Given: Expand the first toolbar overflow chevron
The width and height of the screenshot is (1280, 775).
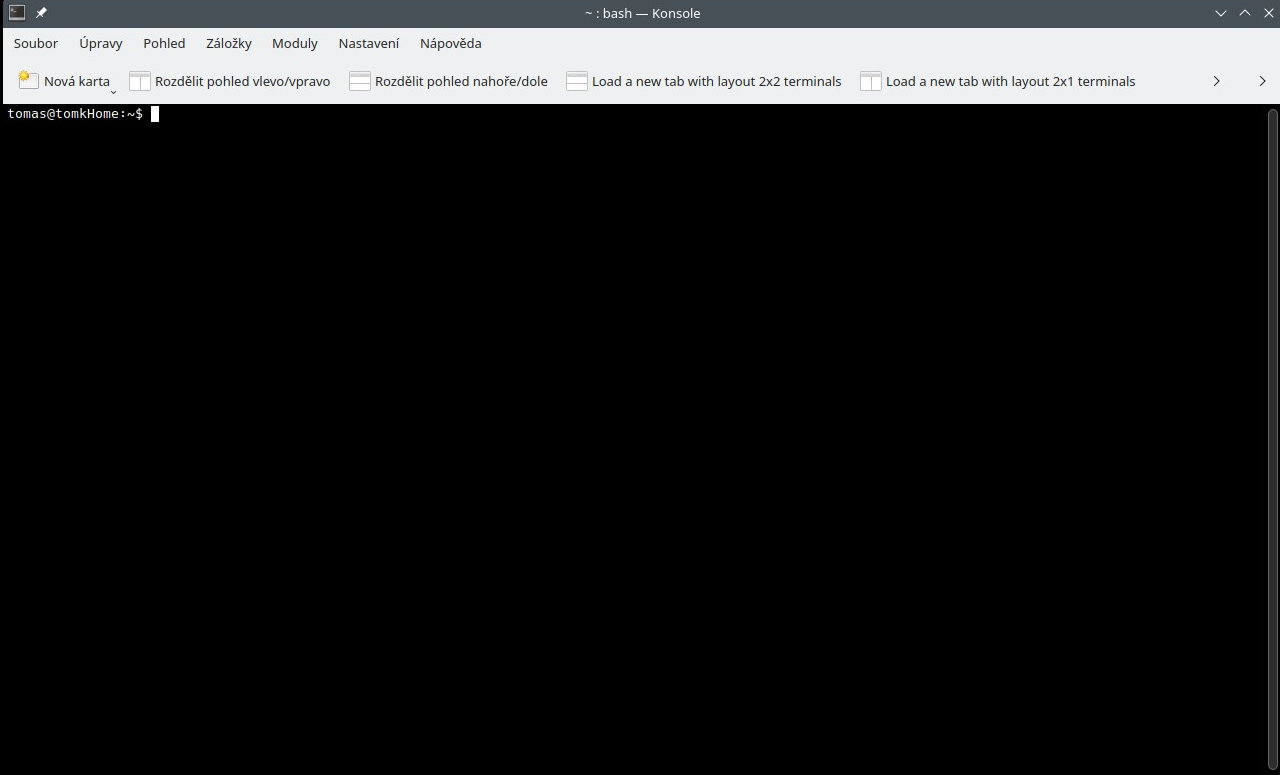Looking at the screenshot, I should [x=1216, y=81].
